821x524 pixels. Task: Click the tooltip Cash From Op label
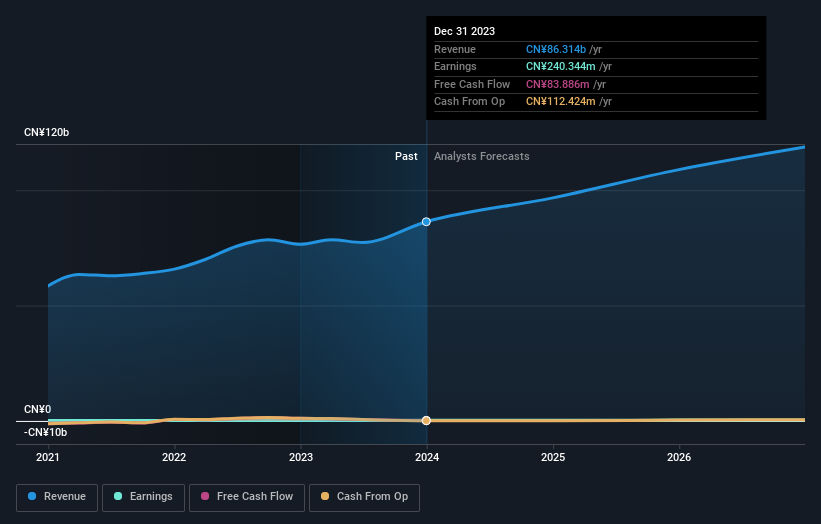click(470, 102)
